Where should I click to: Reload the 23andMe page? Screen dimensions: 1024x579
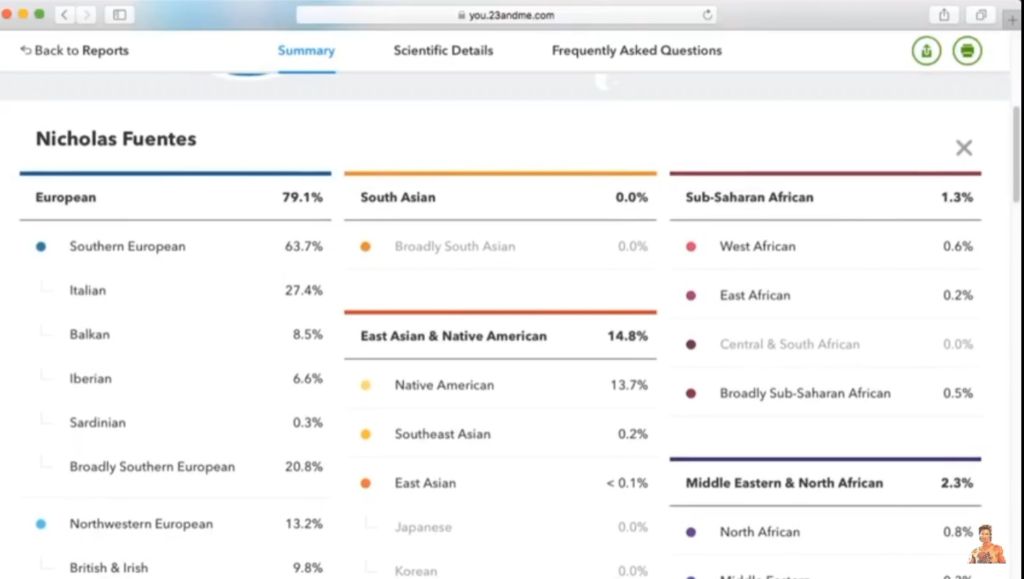tap(708, 15)
